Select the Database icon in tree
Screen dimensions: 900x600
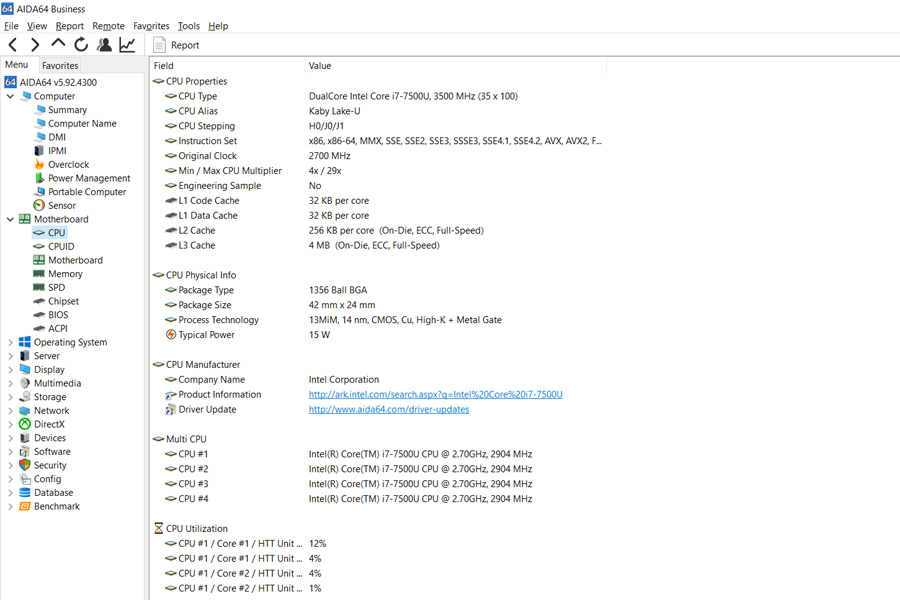tap(25, 493)
